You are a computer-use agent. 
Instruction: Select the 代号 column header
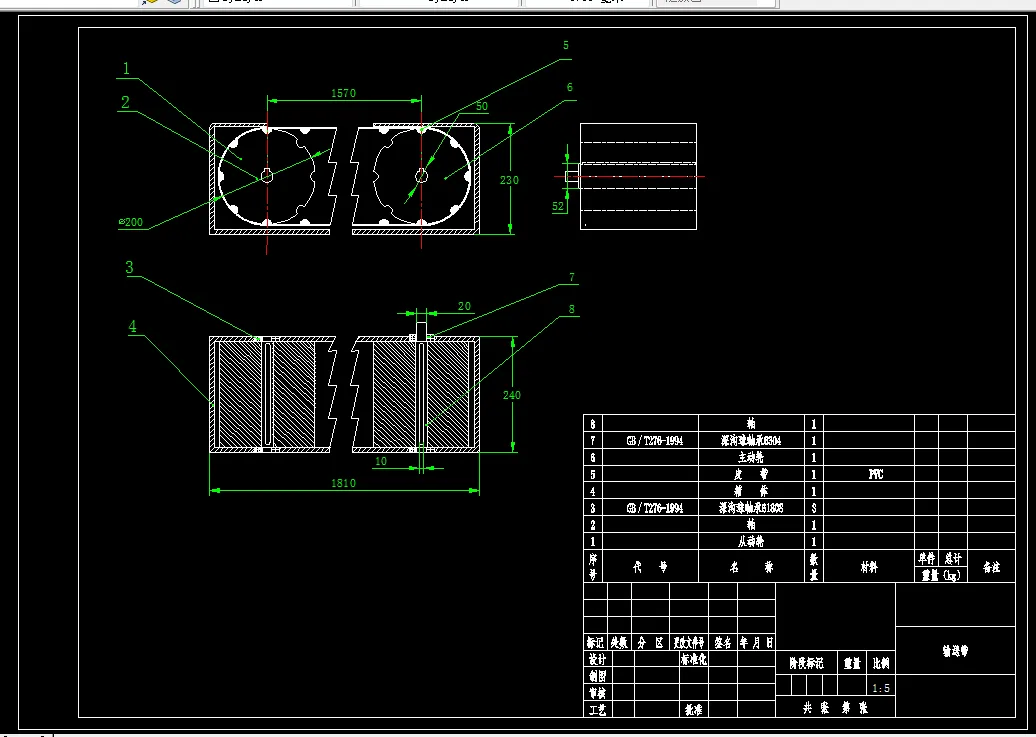[x=651, y=567]
